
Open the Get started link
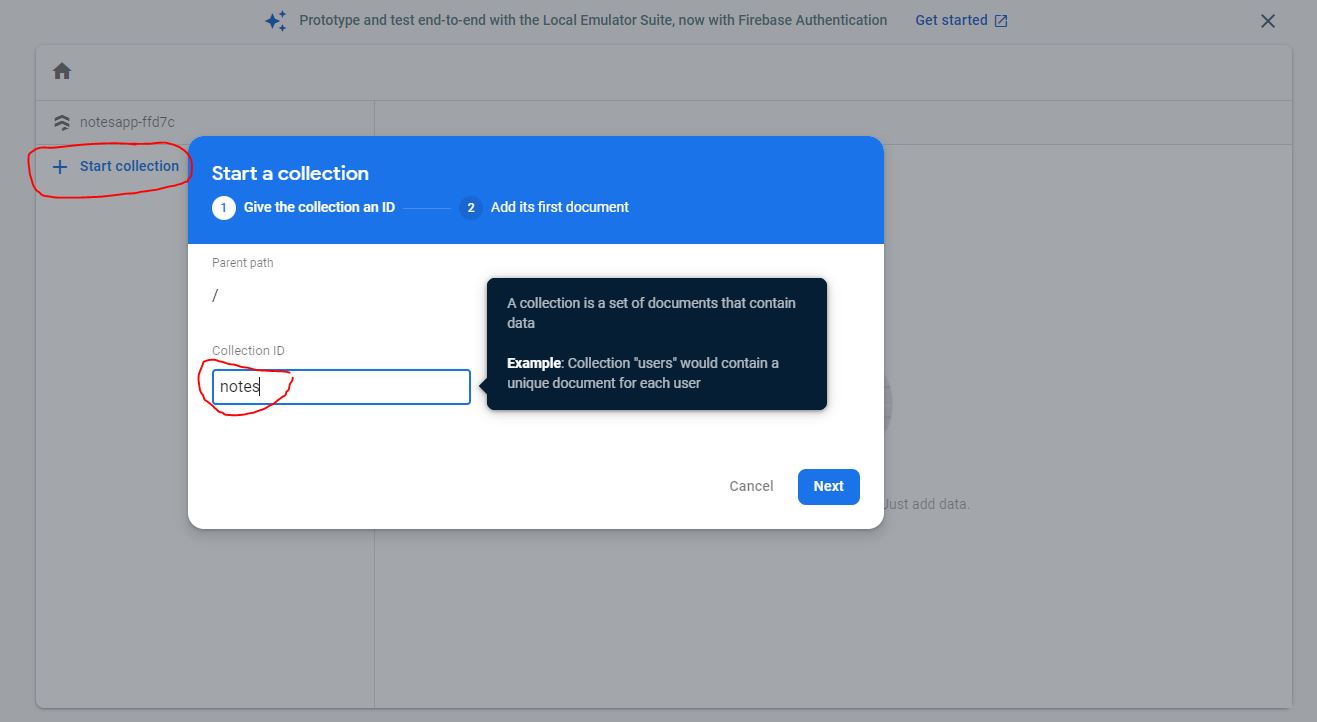coord(952,19)
